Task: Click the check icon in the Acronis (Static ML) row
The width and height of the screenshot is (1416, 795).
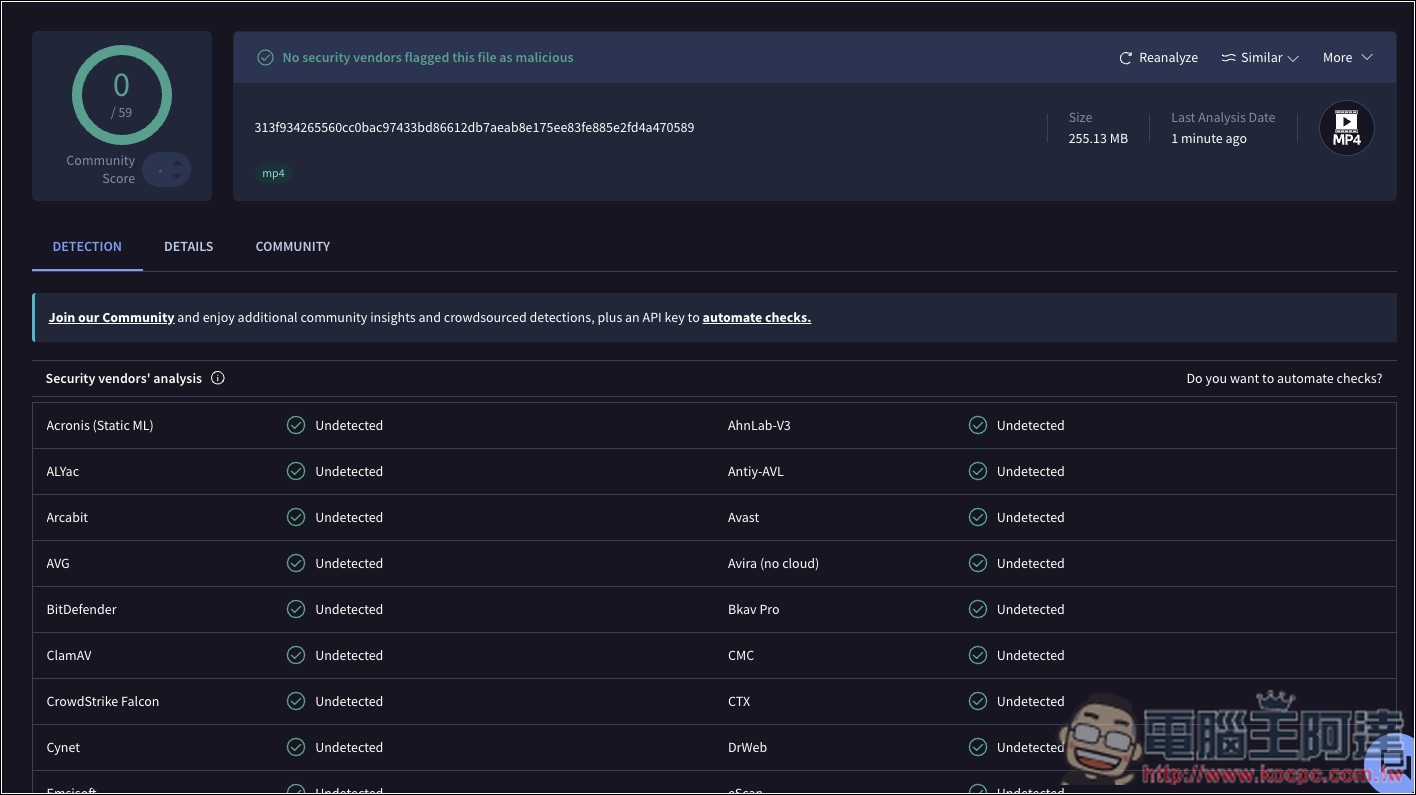Action: 296,425
